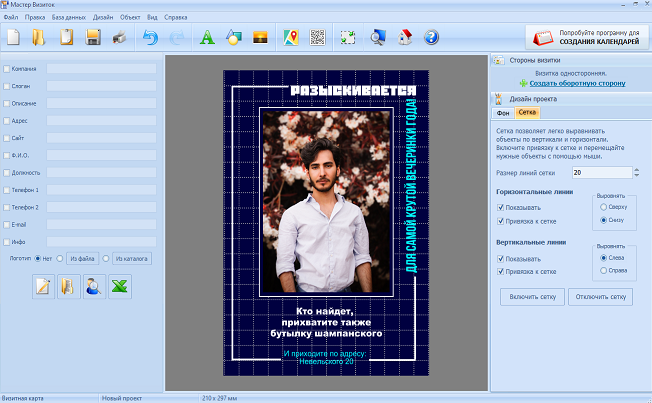652x403 pixels.
Task: Add a map with map pin icon
Action: click(291, 37)
